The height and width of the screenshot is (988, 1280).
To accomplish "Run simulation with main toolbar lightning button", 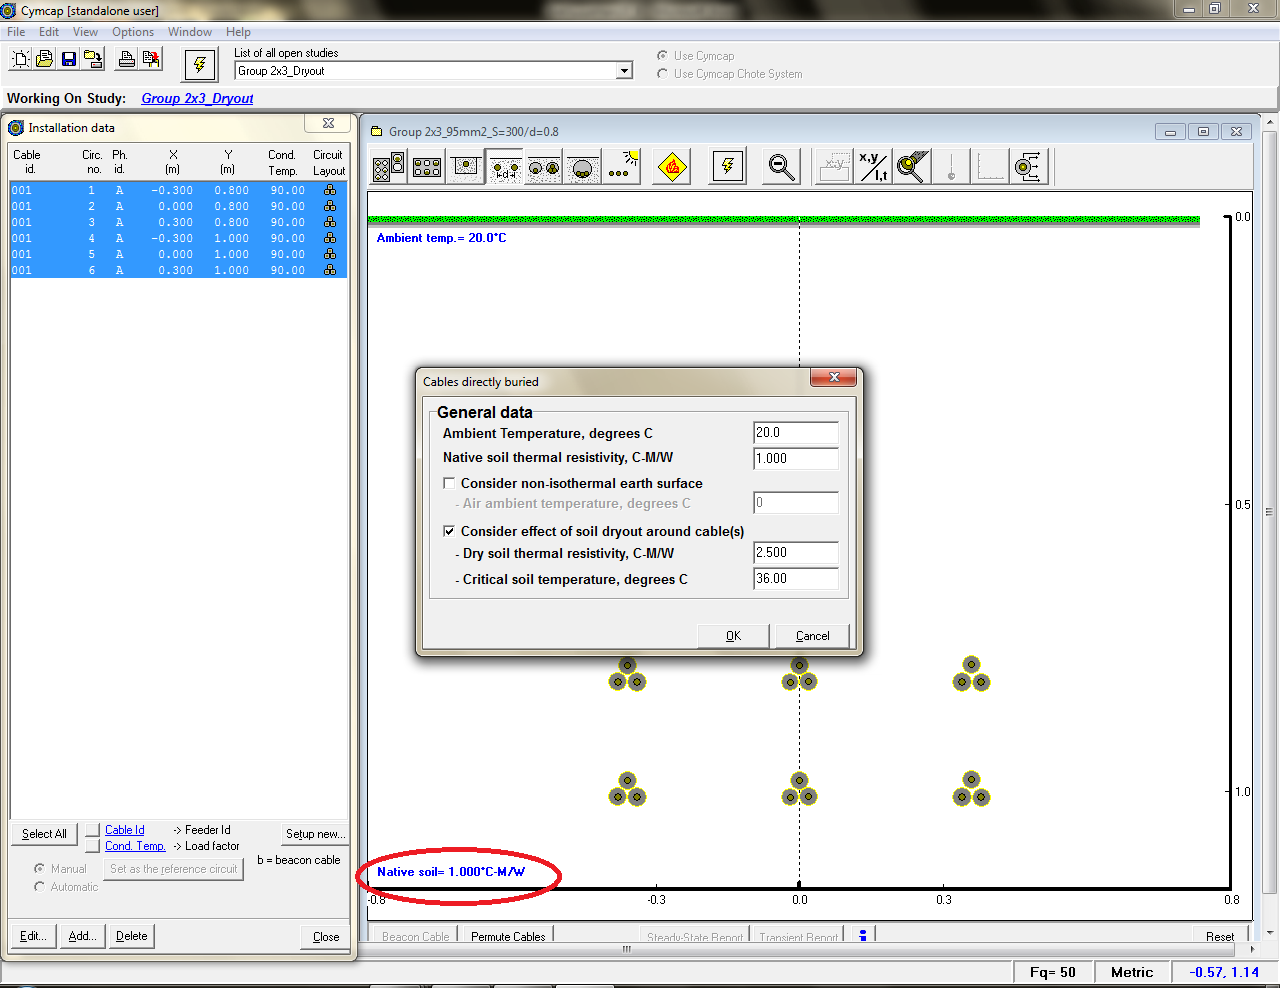I will (200, 65).
